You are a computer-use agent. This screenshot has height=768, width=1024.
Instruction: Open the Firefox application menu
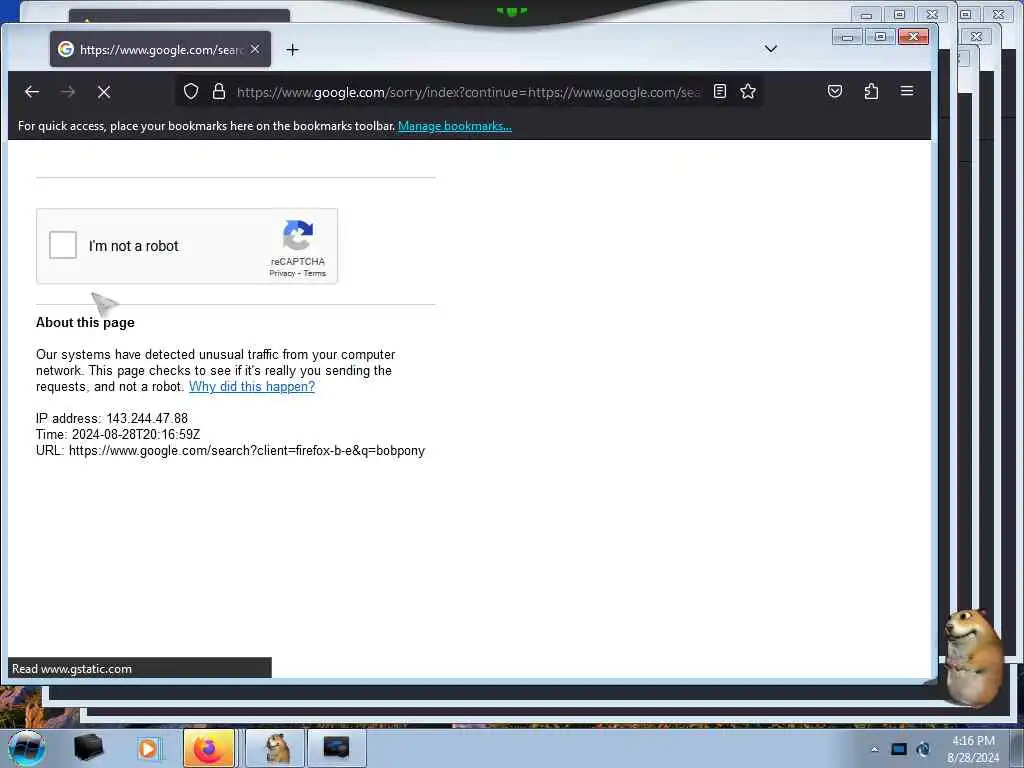[x=907, y=91]
